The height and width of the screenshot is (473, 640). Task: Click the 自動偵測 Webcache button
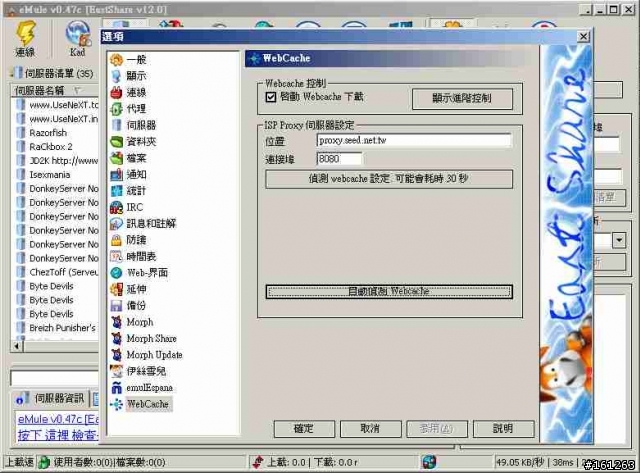pyautogui.click(x=389, y=291)
